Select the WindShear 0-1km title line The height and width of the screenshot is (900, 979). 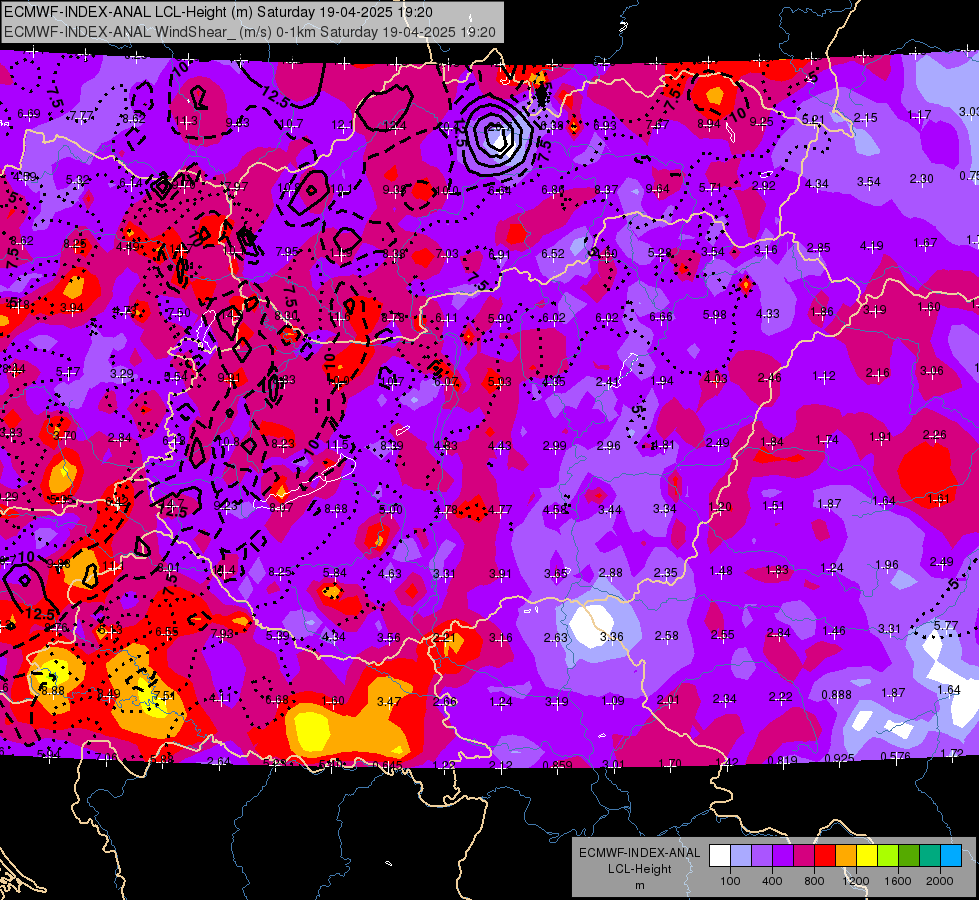(250, 32)
